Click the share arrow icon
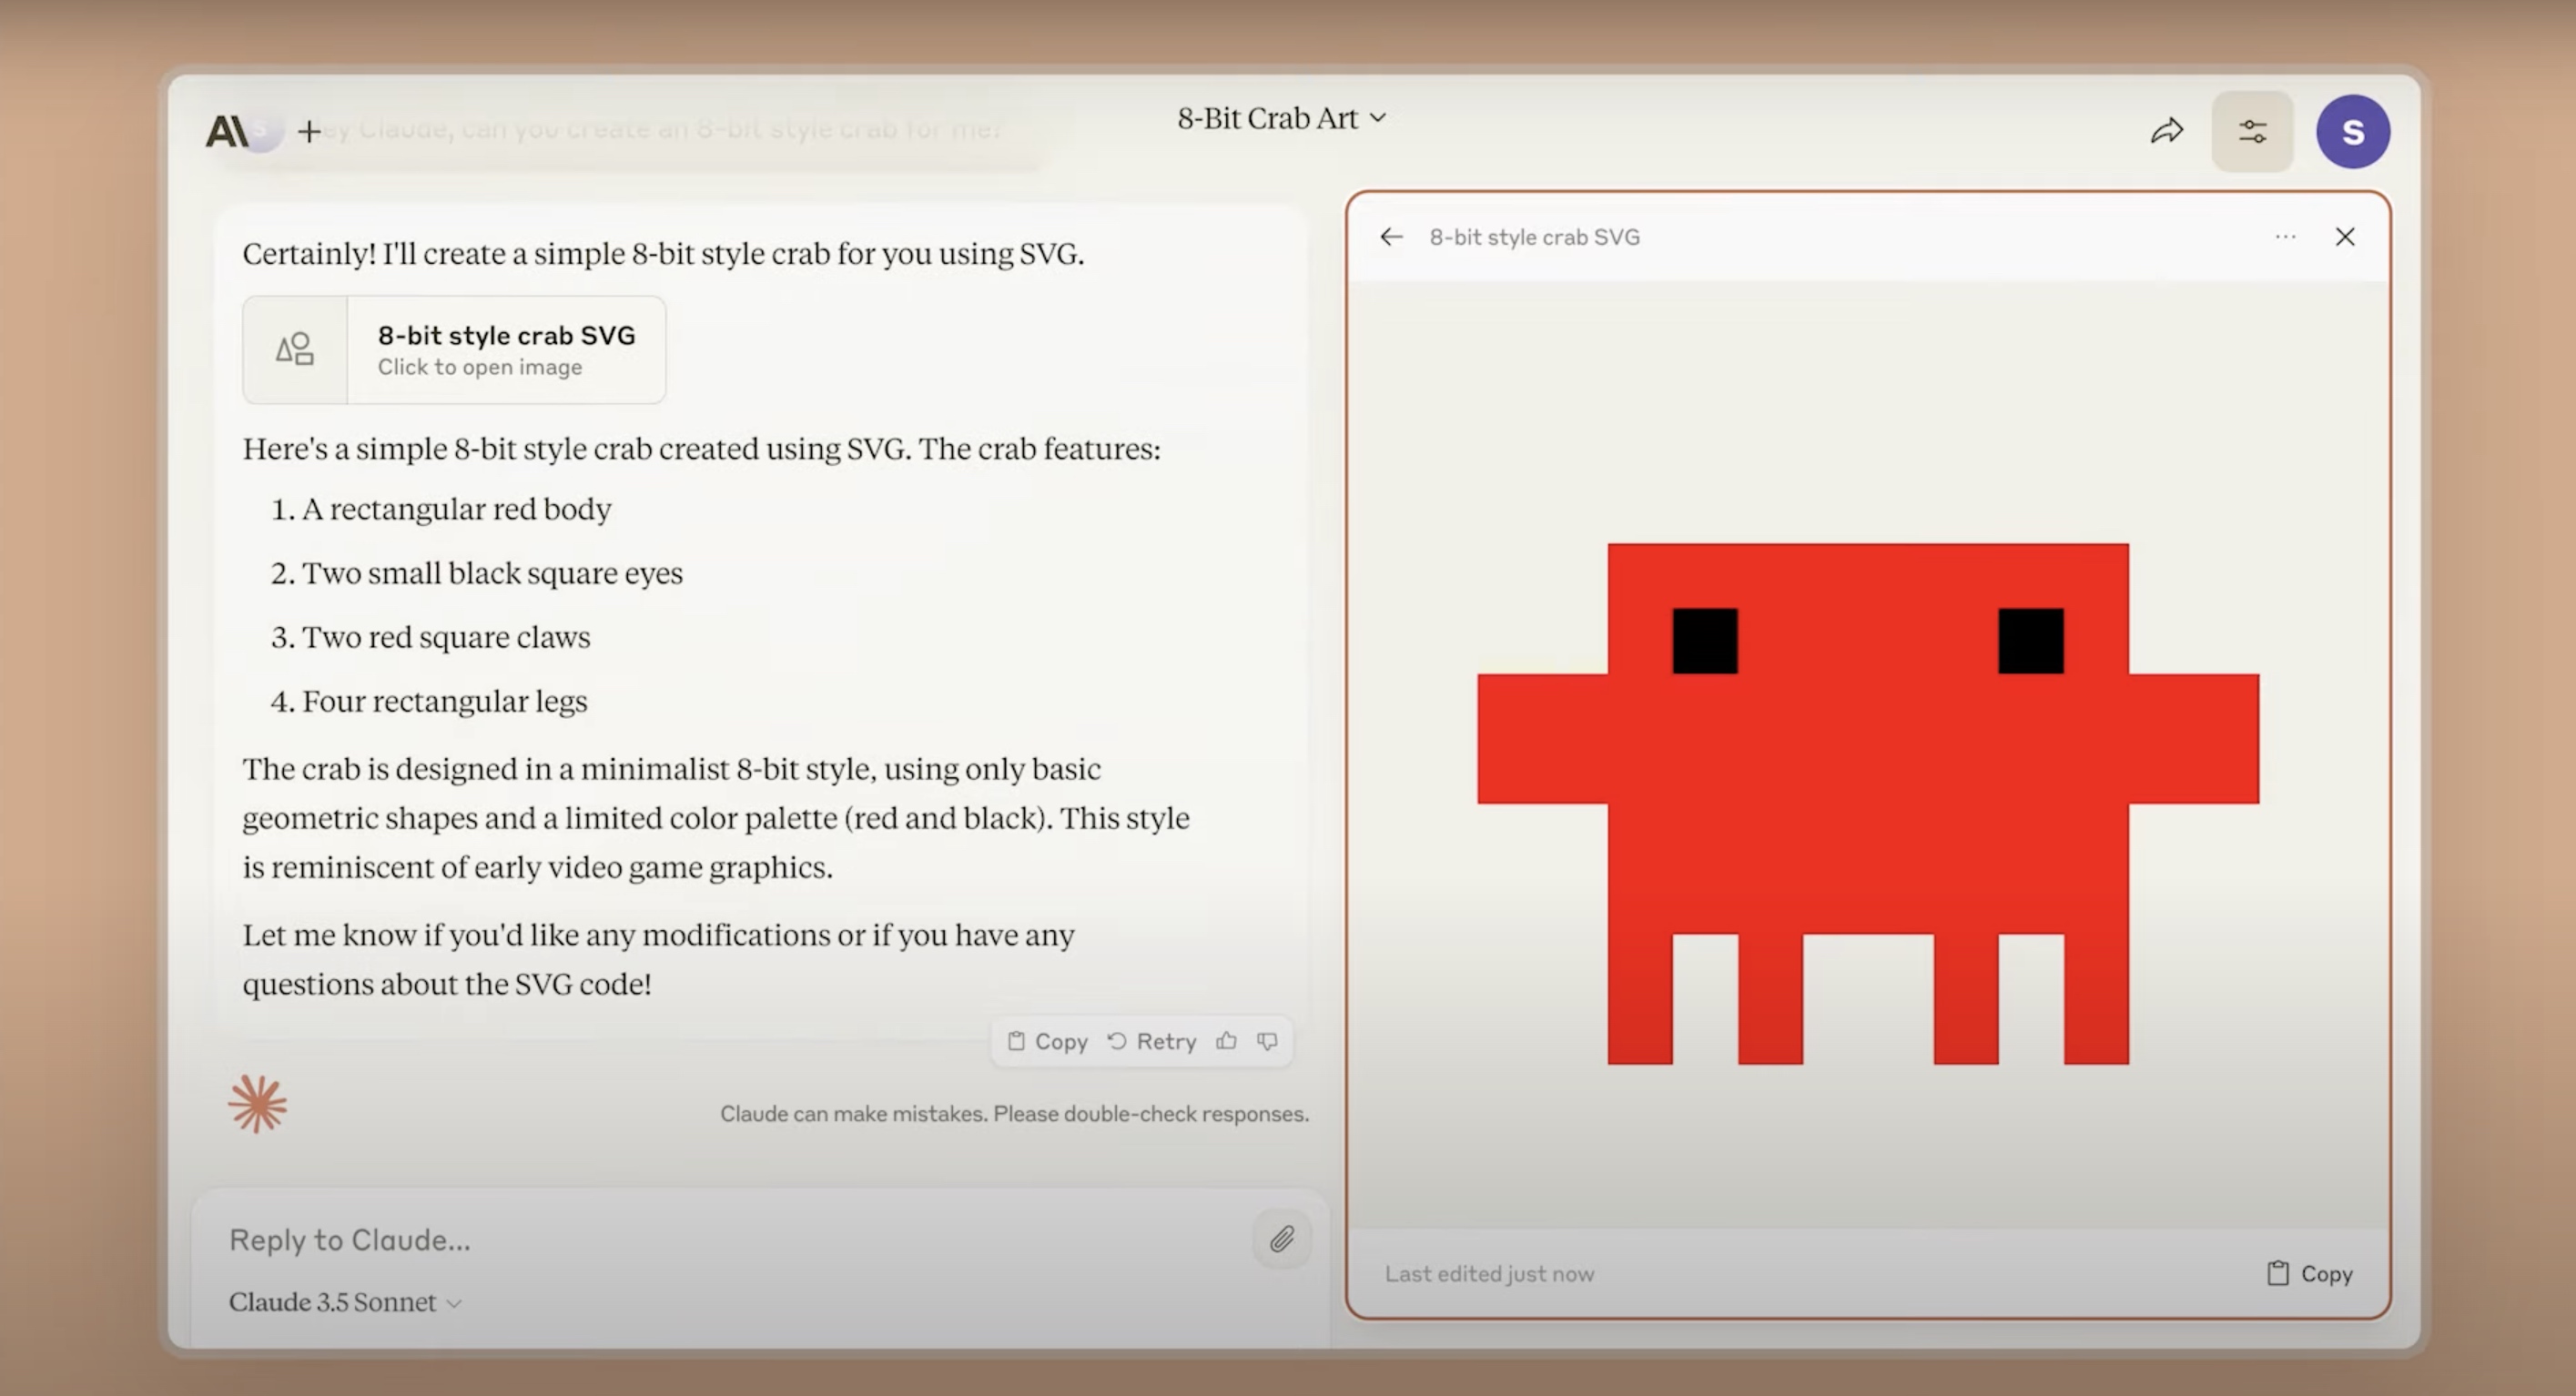This screenshot has height=1396, width=2576. click(x=2166, y=131)
